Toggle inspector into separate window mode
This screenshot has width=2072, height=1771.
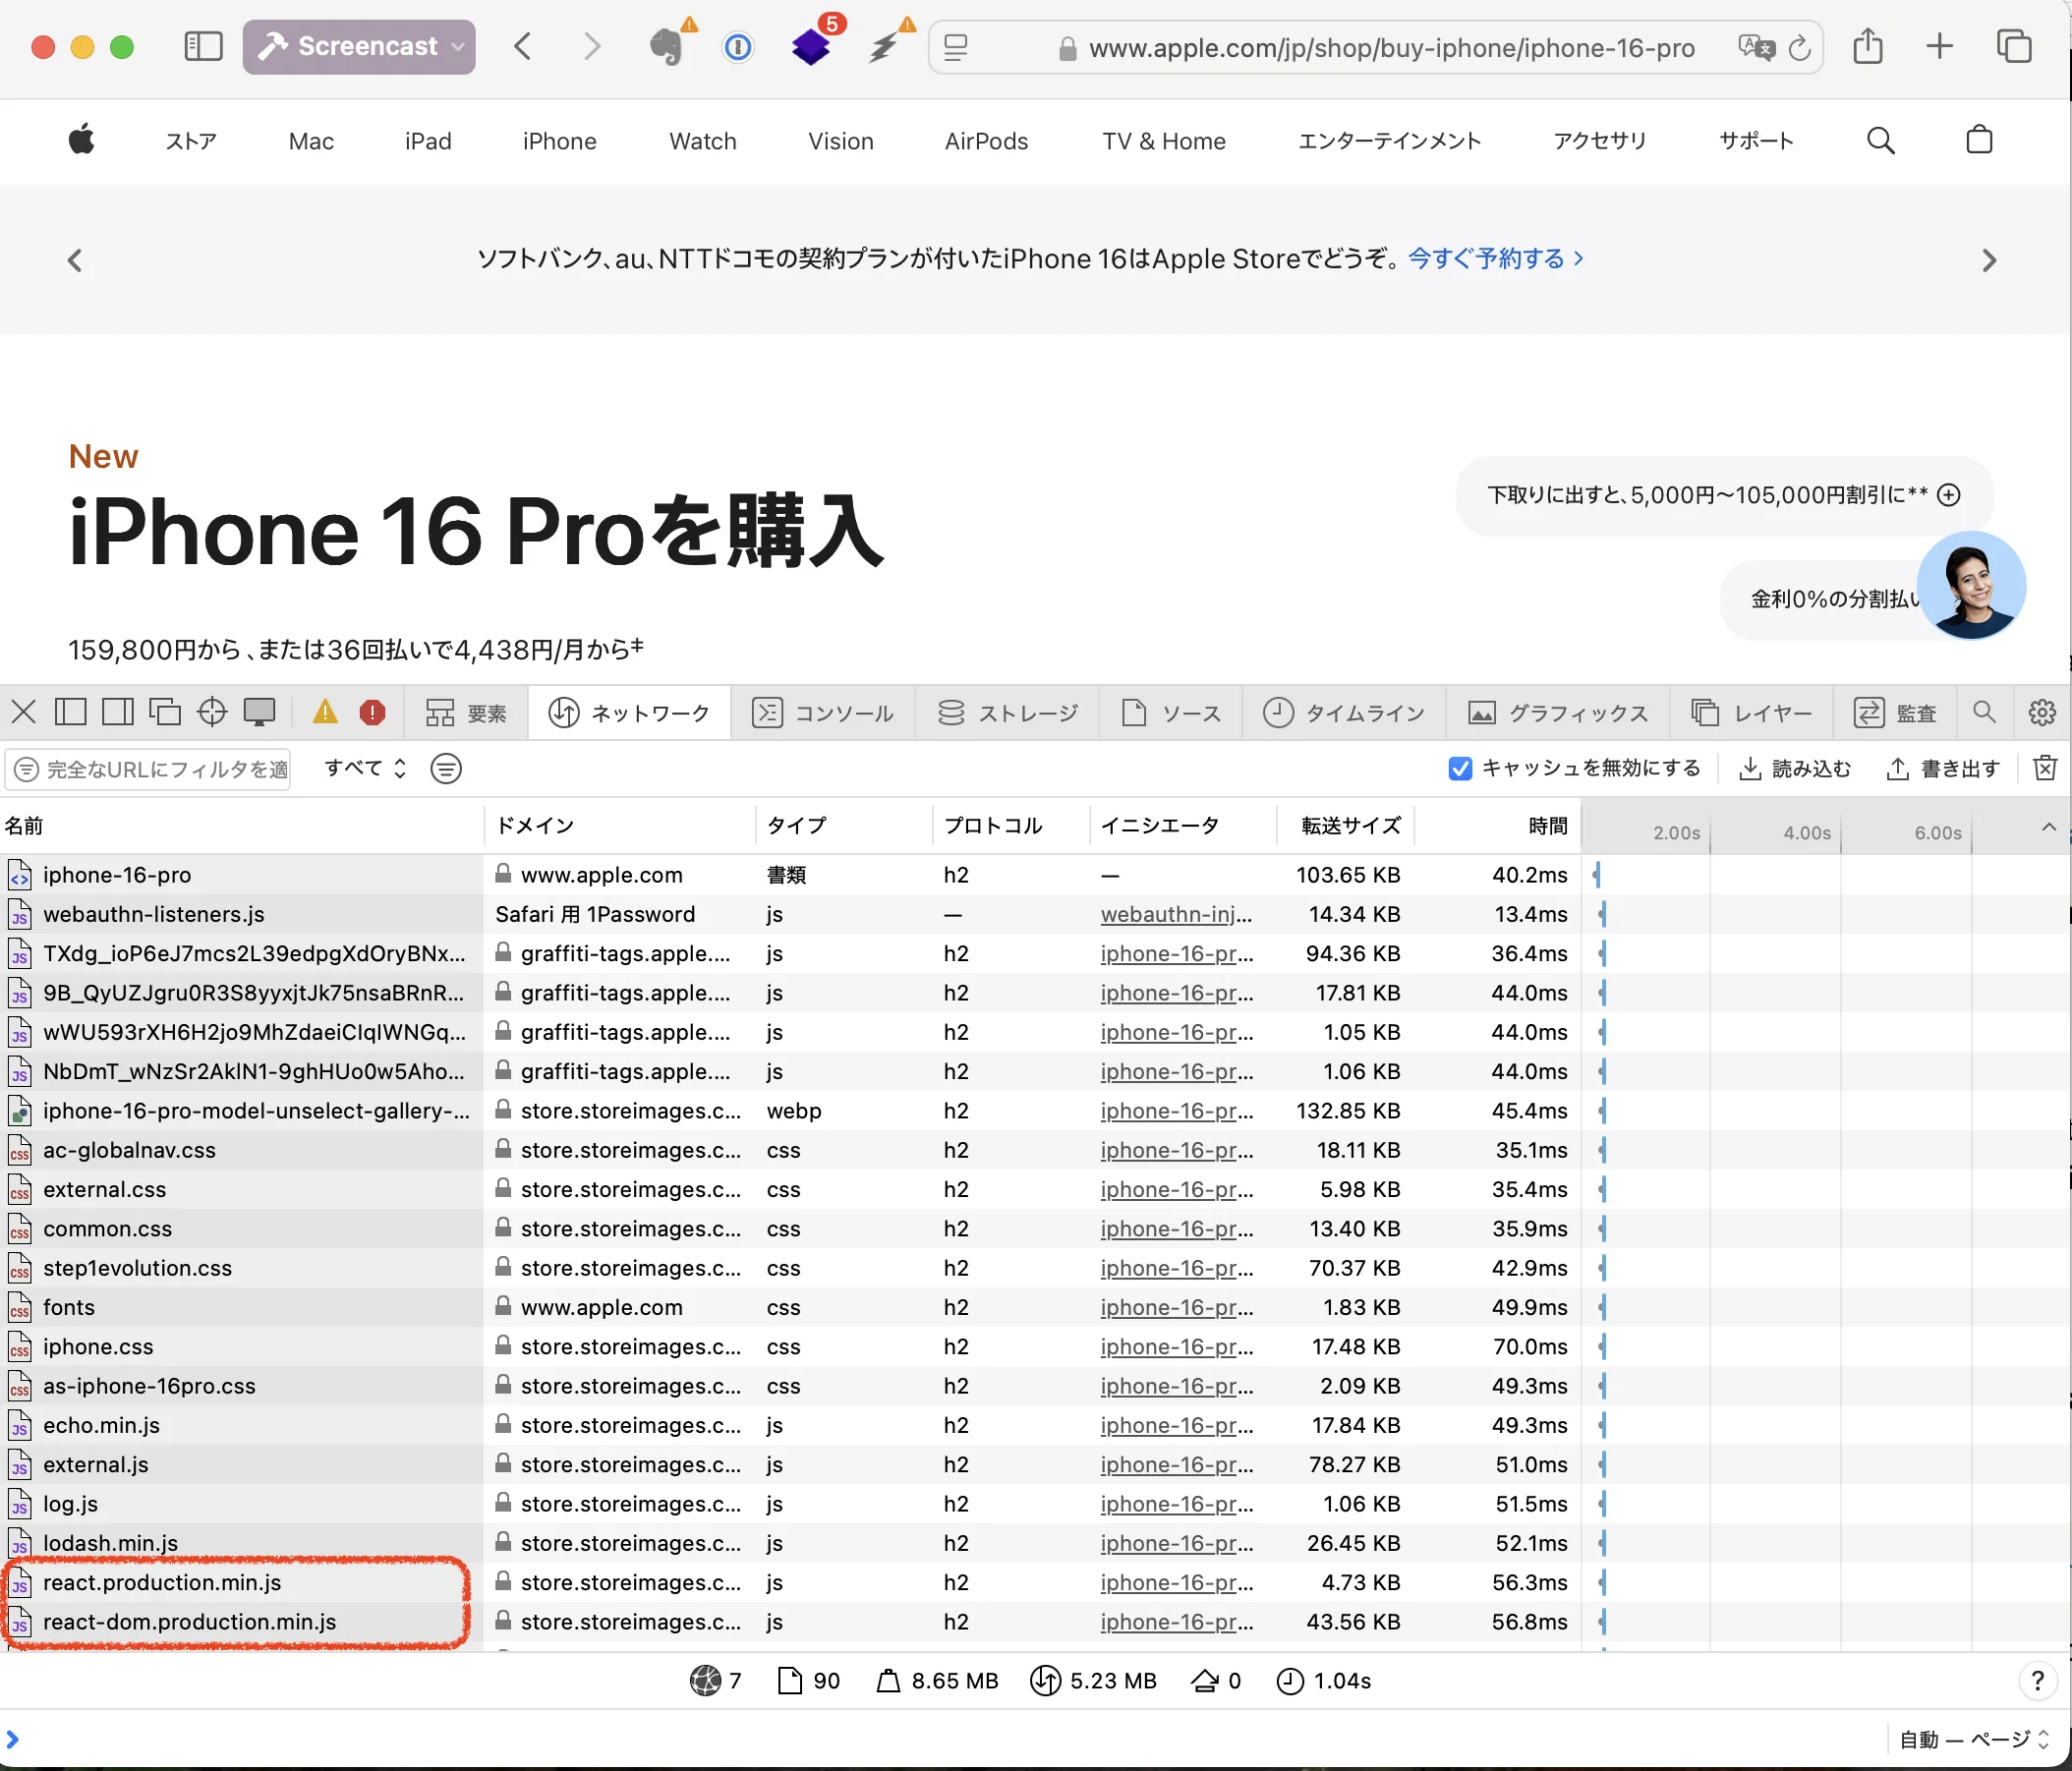(165, 712)
